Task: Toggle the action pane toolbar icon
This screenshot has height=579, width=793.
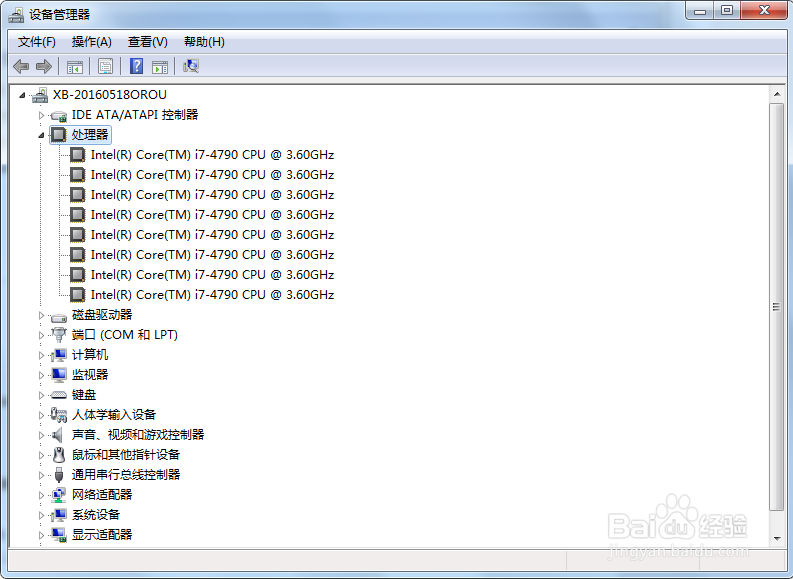Action: pos(160,66)
